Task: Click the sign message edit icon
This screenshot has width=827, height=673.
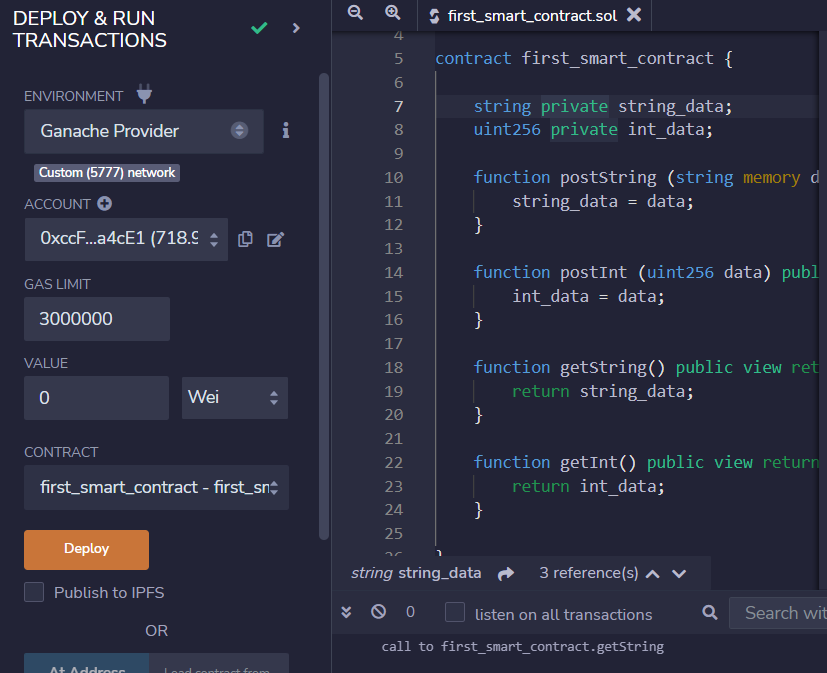Action: [276, 239]
